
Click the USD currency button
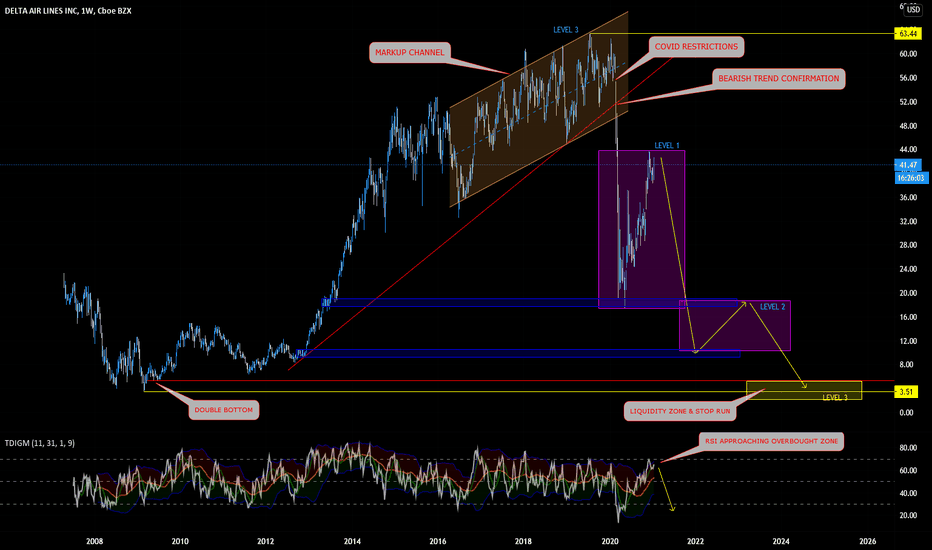click(913, 10)
